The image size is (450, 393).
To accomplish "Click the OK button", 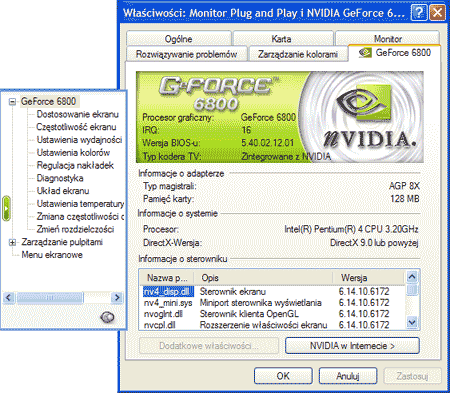I will (283, 376).
